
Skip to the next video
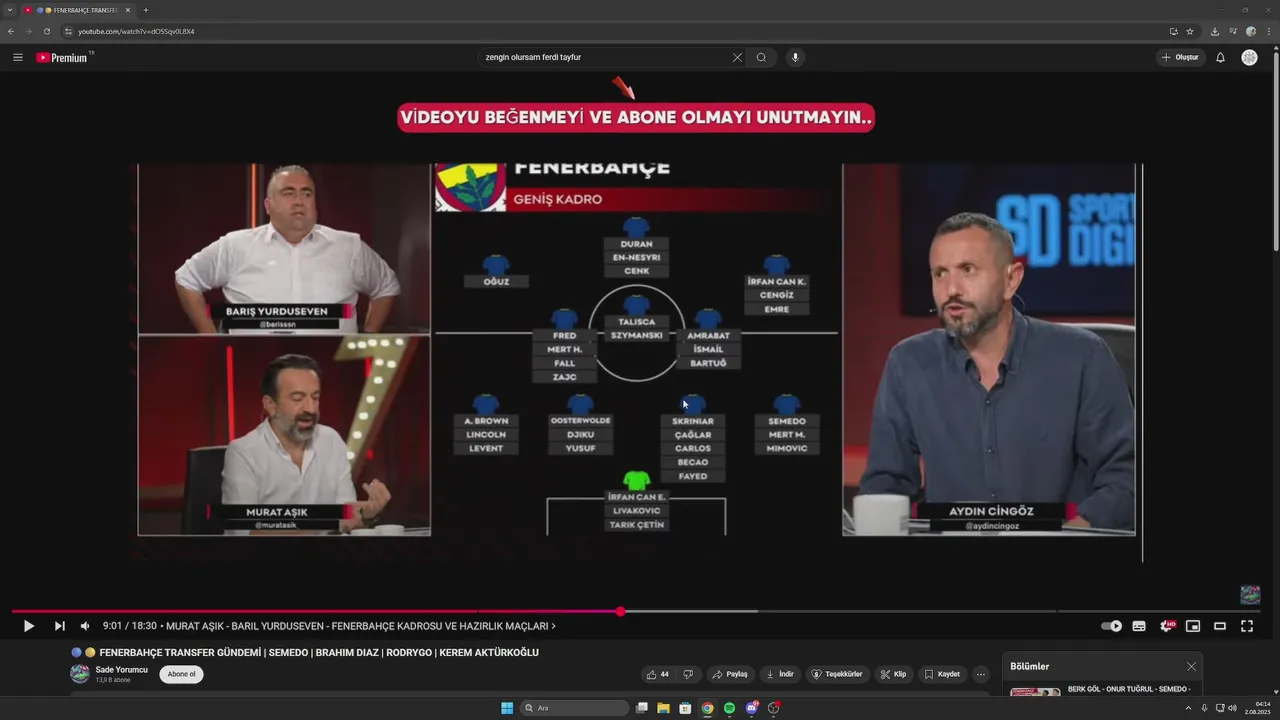click(x=59, y=626)
